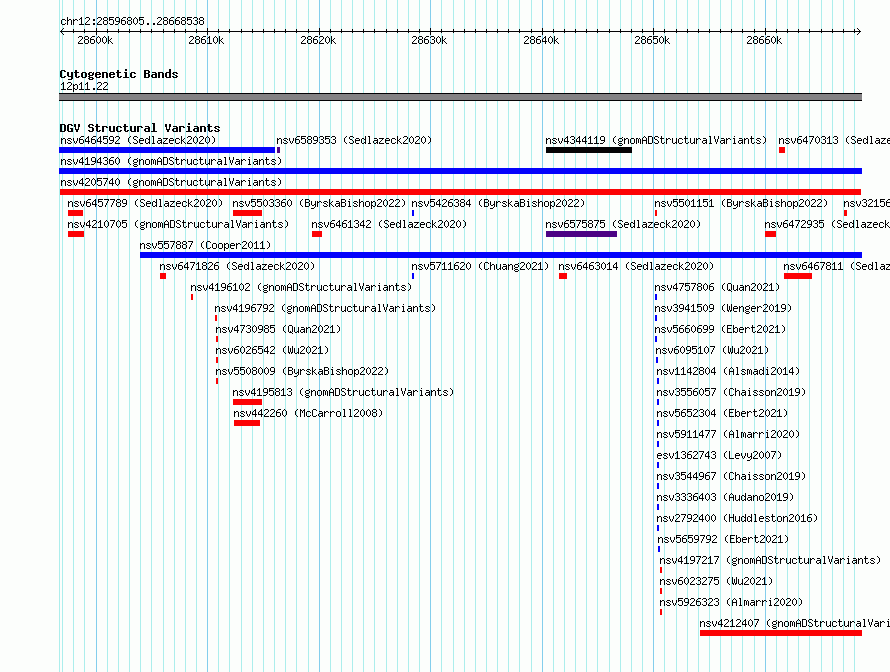Click the 28610k ruler position
Screen dimensions: 890x672
click(206, 40)
